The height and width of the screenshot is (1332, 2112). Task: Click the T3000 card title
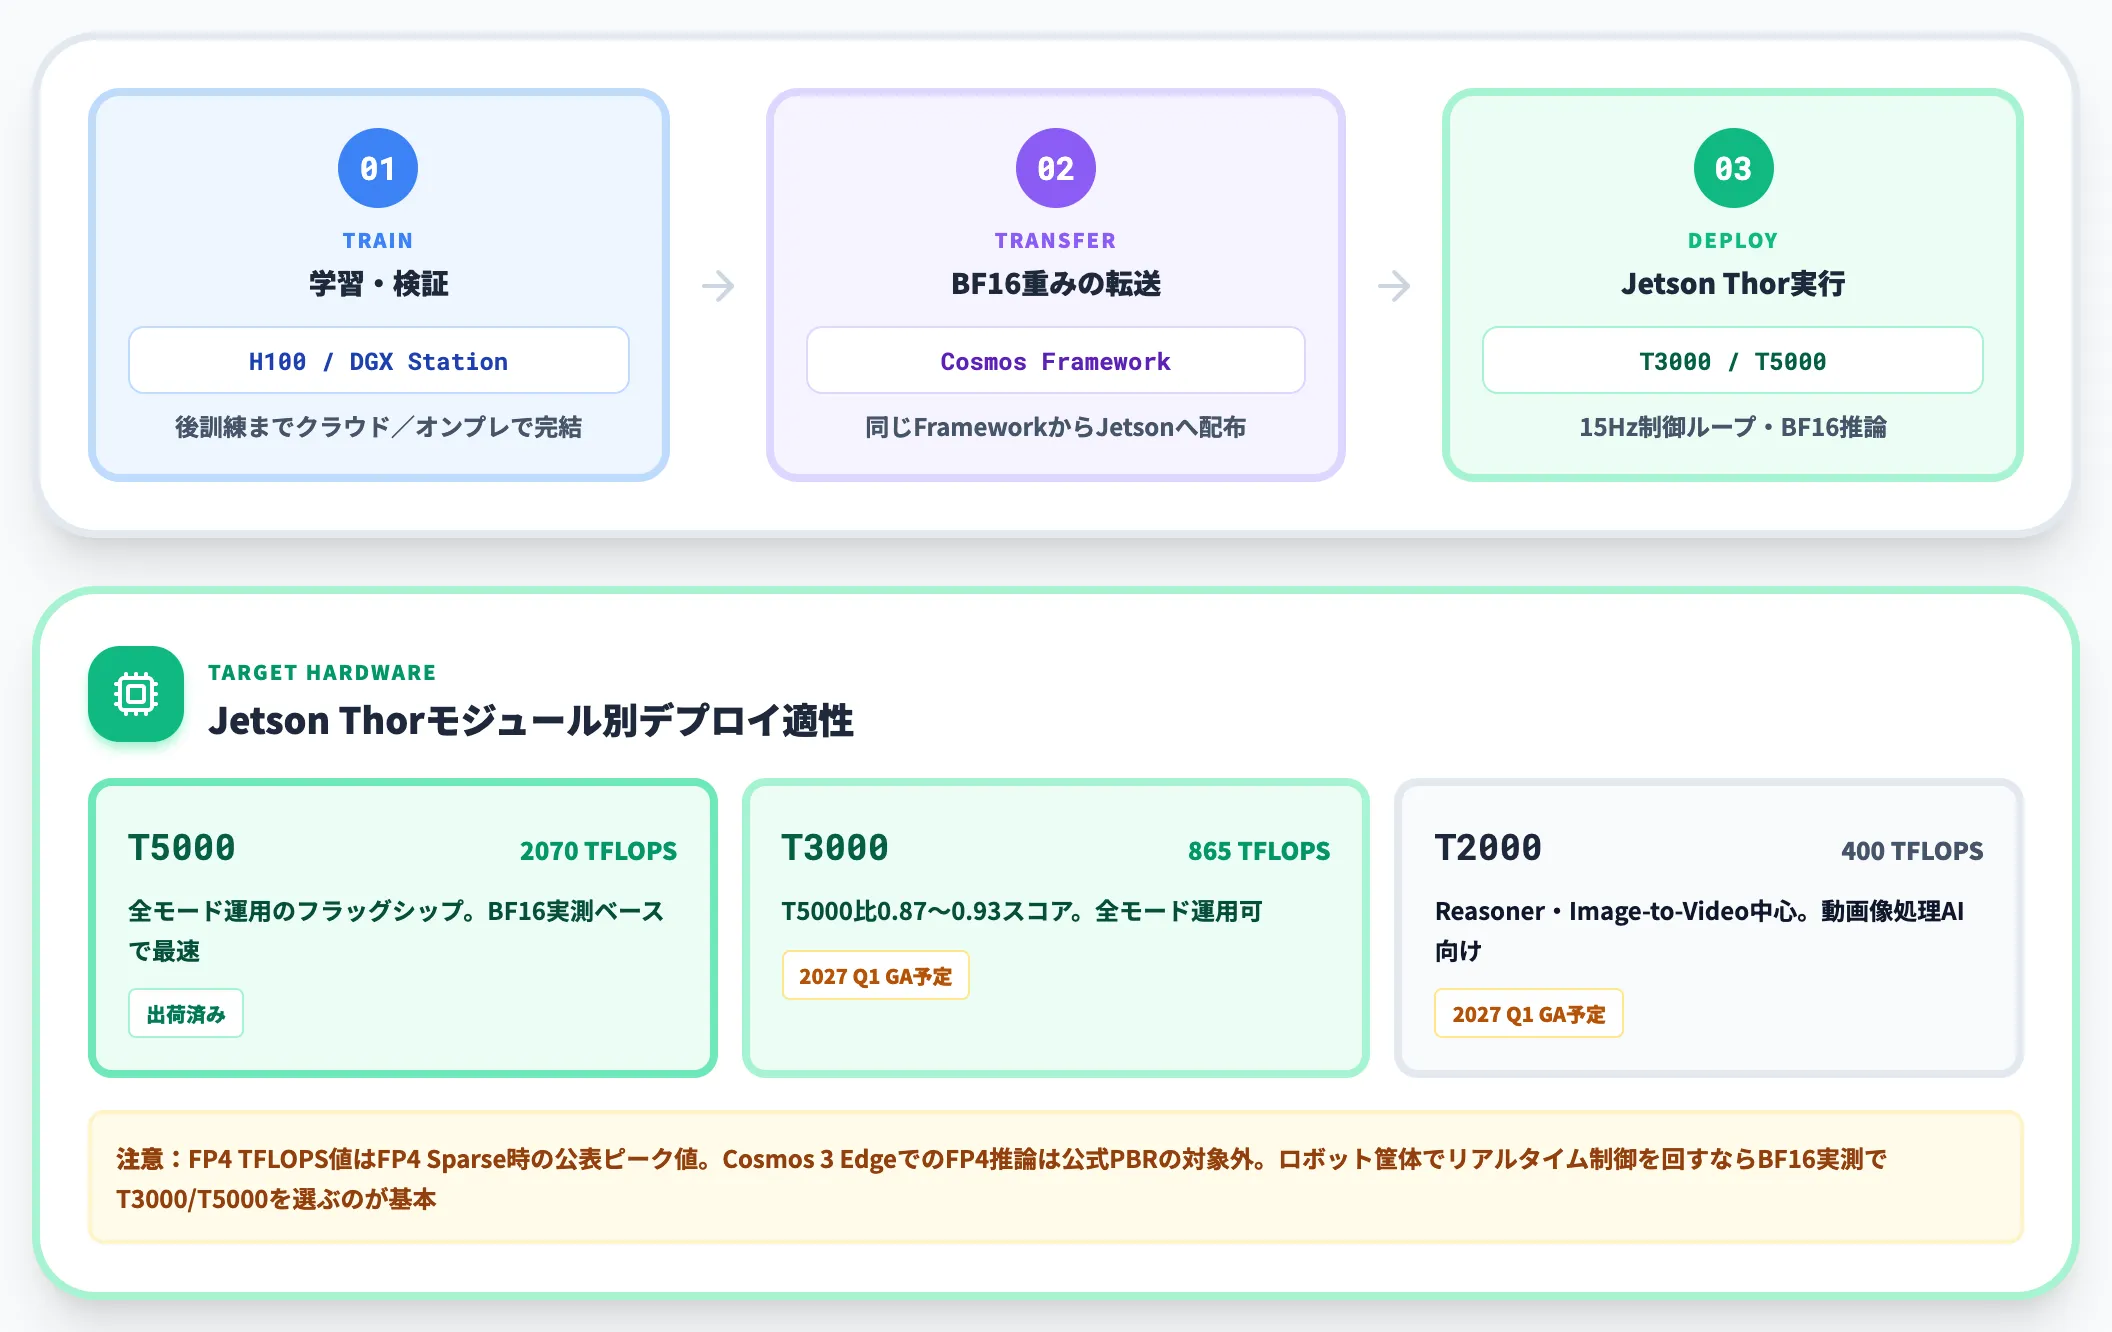click(x=835, y=848)
